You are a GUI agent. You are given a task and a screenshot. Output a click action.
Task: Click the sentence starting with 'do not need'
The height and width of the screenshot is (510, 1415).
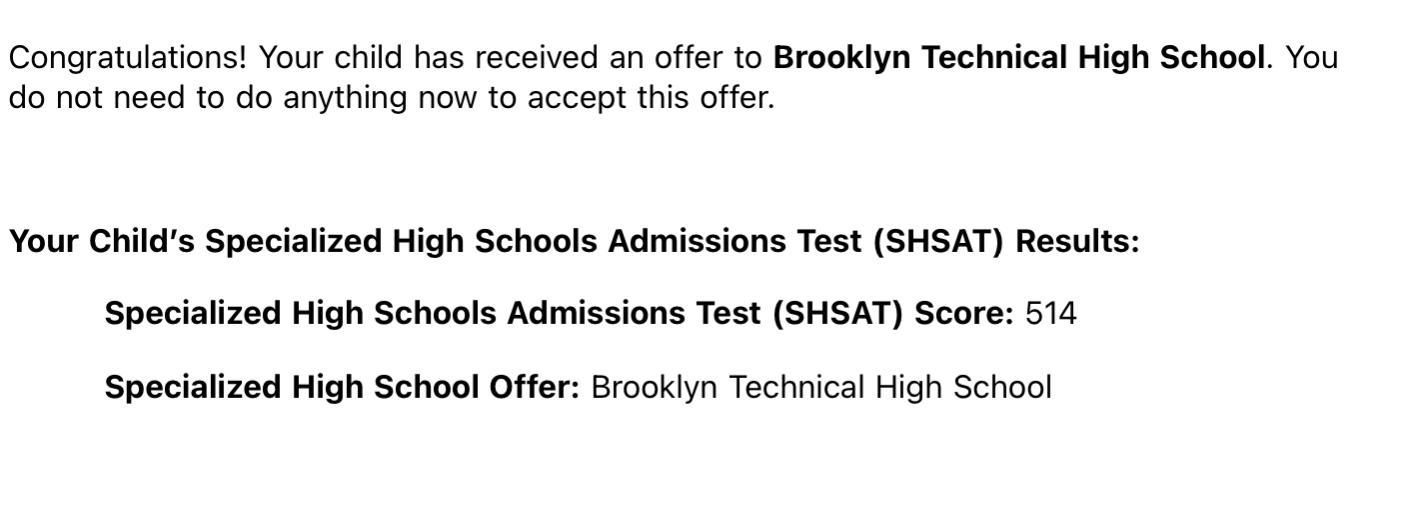392,98
